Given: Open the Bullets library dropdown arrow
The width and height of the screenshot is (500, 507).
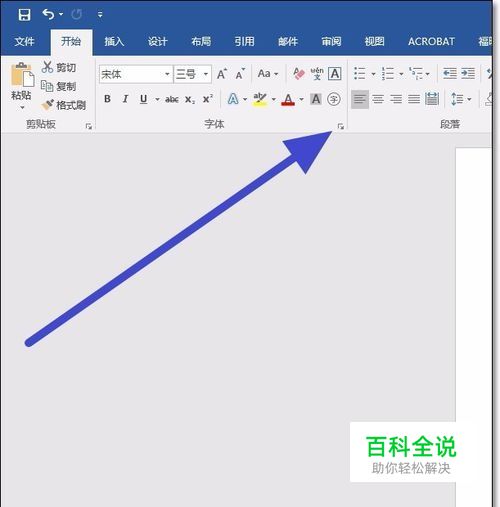Looking at the screenshot, I should tap(373, 74).
